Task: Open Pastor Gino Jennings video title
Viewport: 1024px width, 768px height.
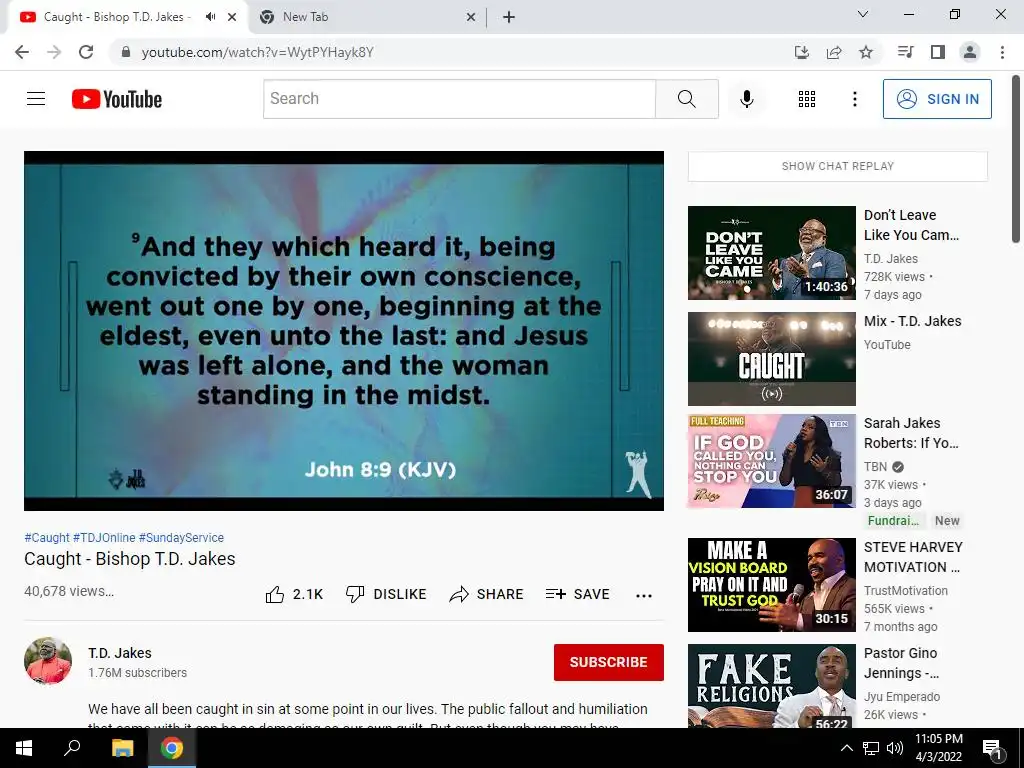Action: tap(901, 663)
